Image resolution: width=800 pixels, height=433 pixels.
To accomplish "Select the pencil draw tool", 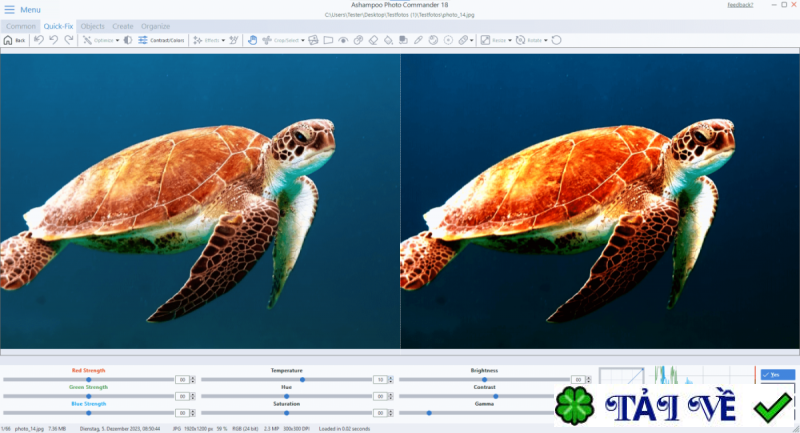I will [x=418, y=40].
